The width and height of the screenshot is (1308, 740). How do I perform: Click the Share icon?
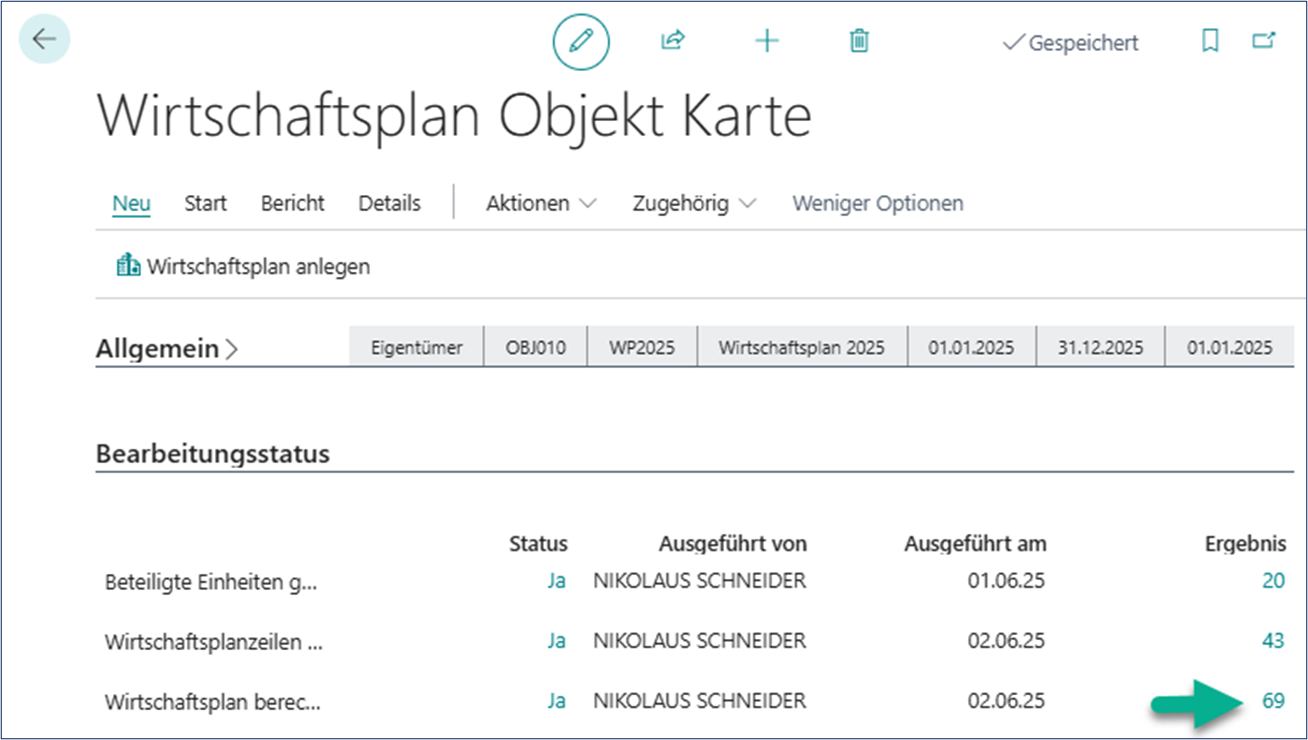click(672, 40)
